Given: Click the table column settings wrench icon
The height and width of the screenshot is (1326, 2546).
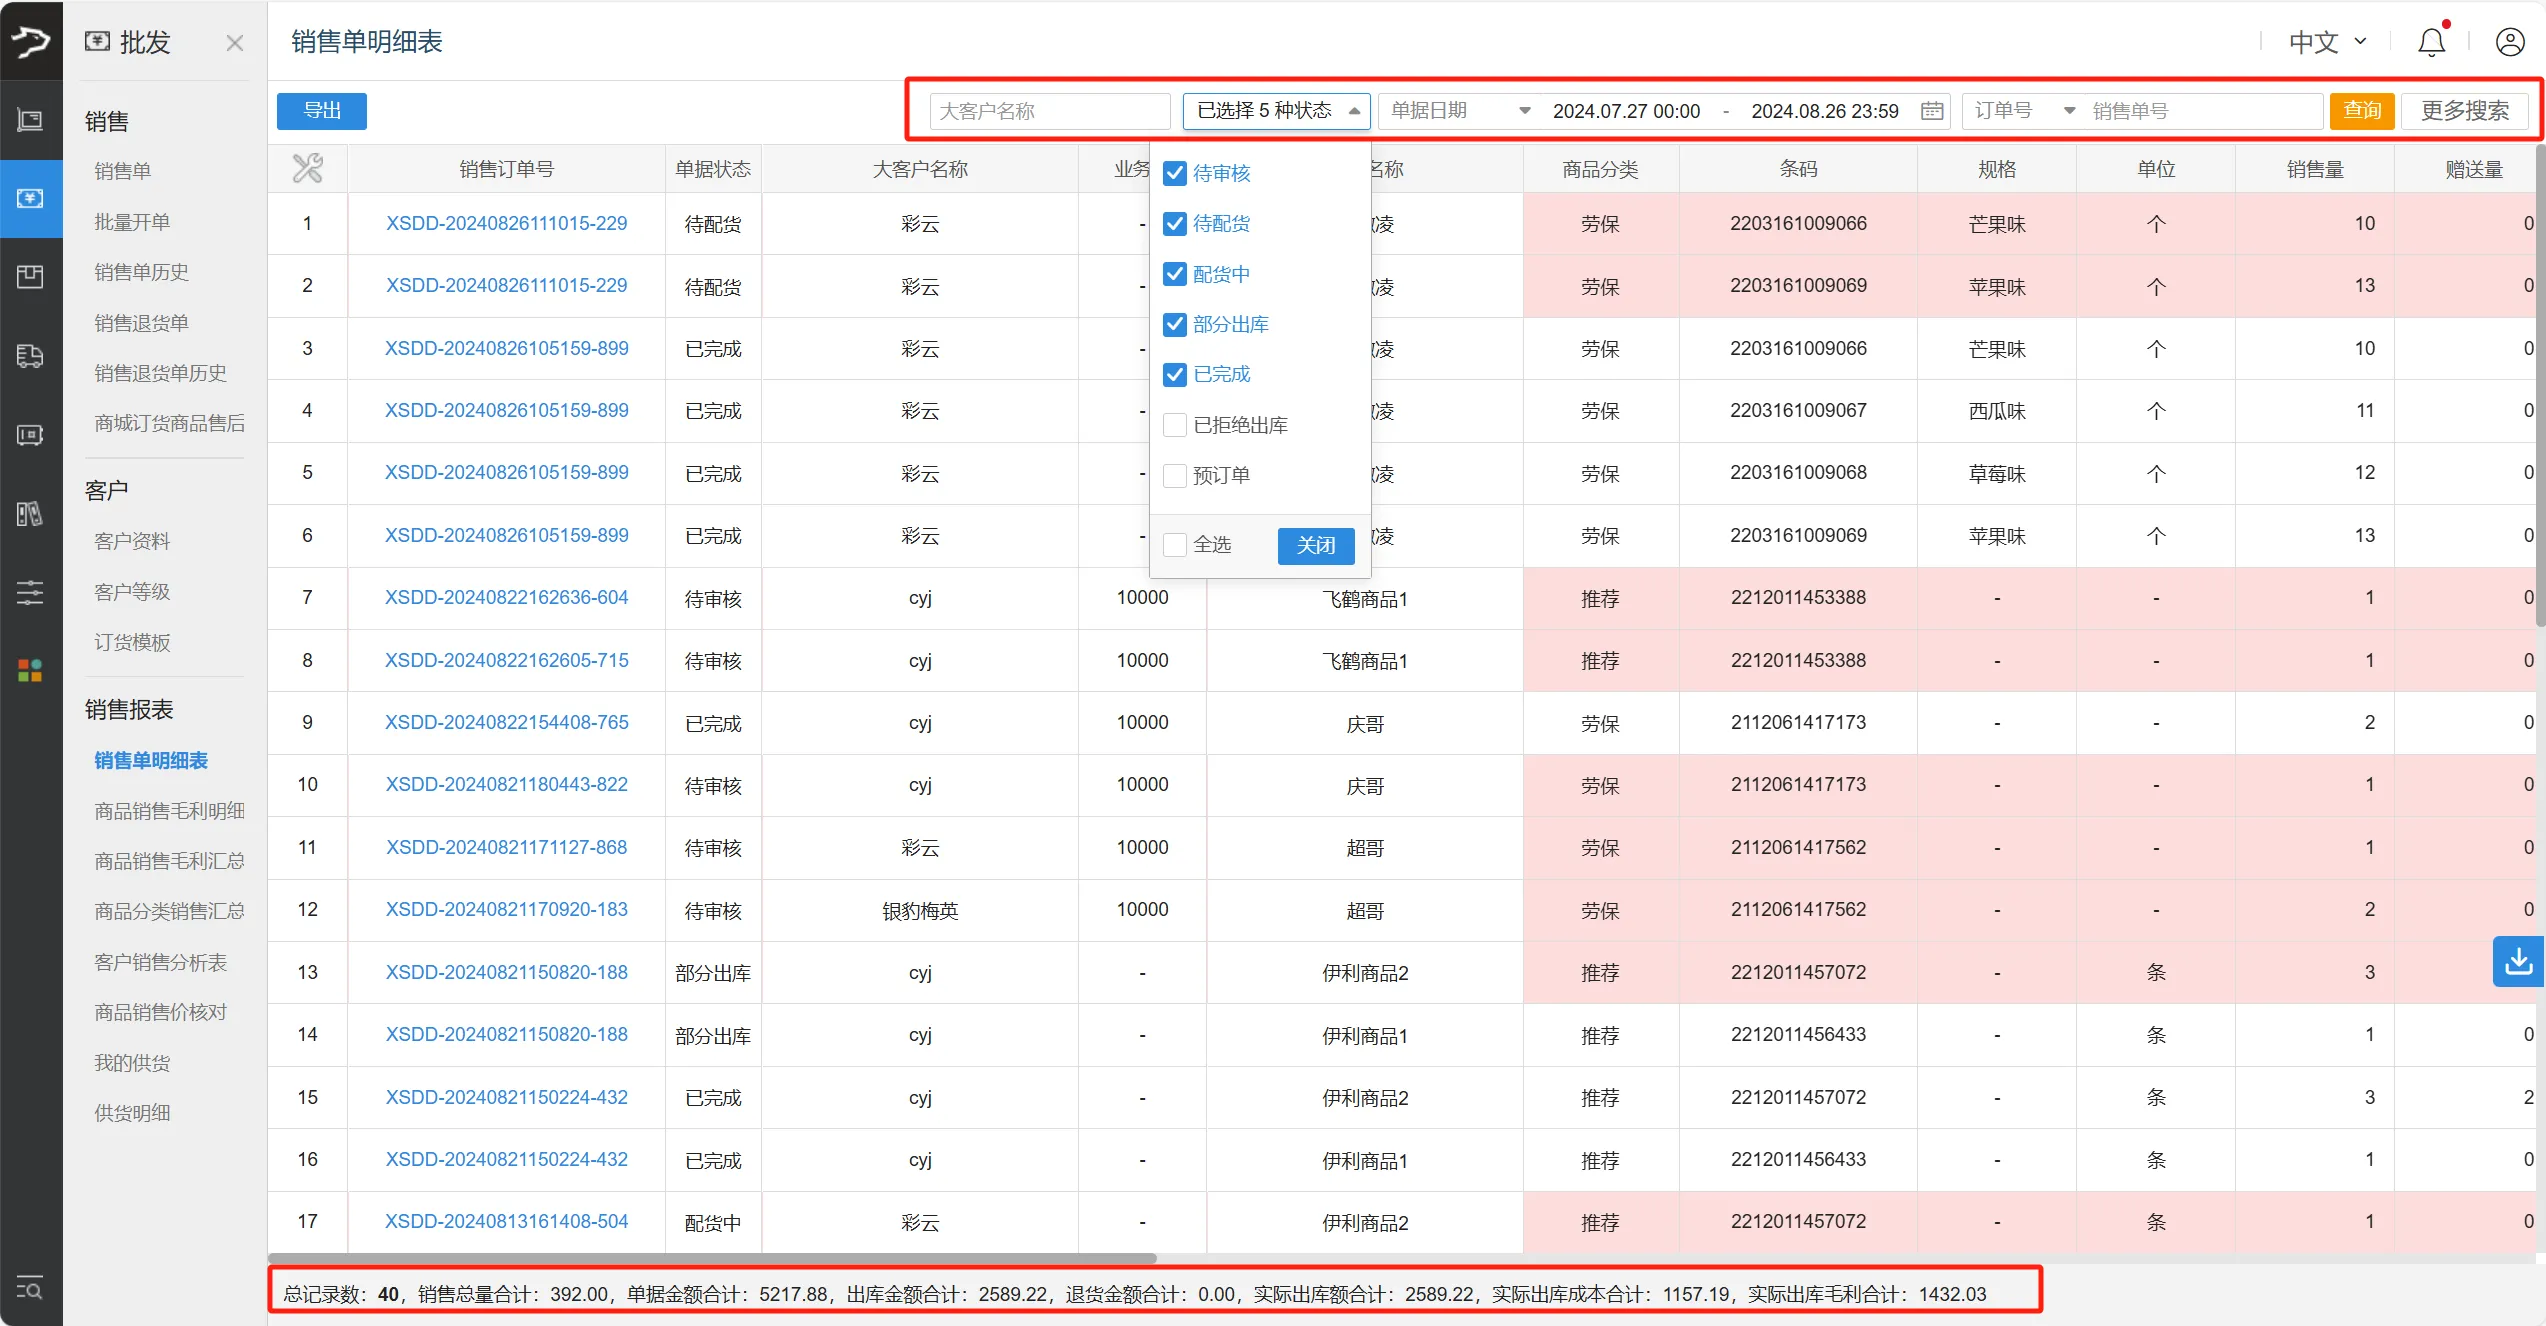Looking at the screenshot, I should (308, 168).
